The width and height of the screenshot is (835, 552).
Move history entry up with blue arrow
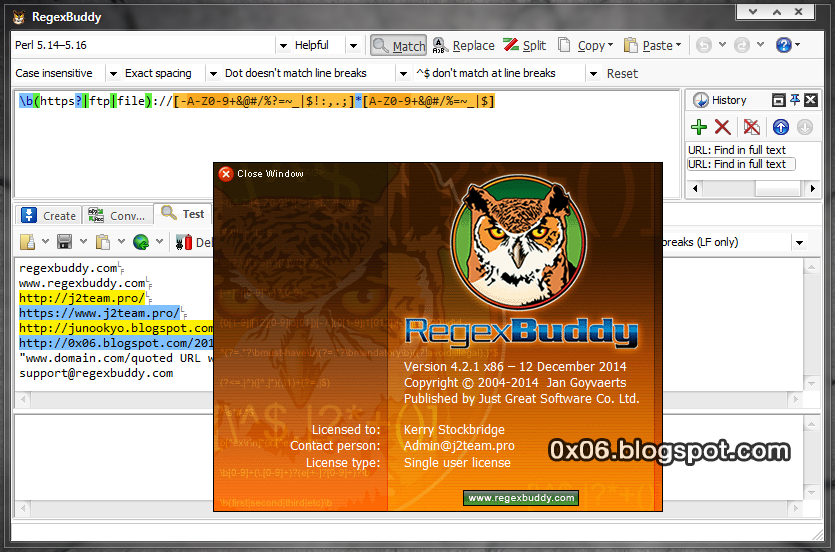tap(781, 127)
